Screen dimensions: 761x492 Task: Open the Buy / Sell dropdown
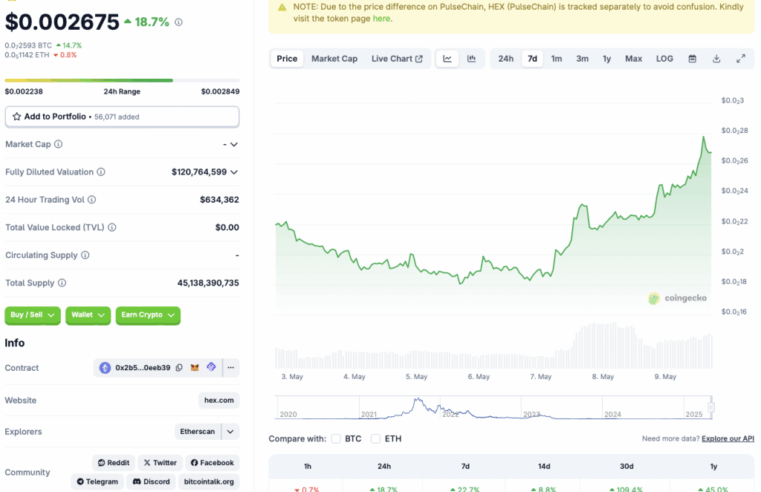pos(33,315)
